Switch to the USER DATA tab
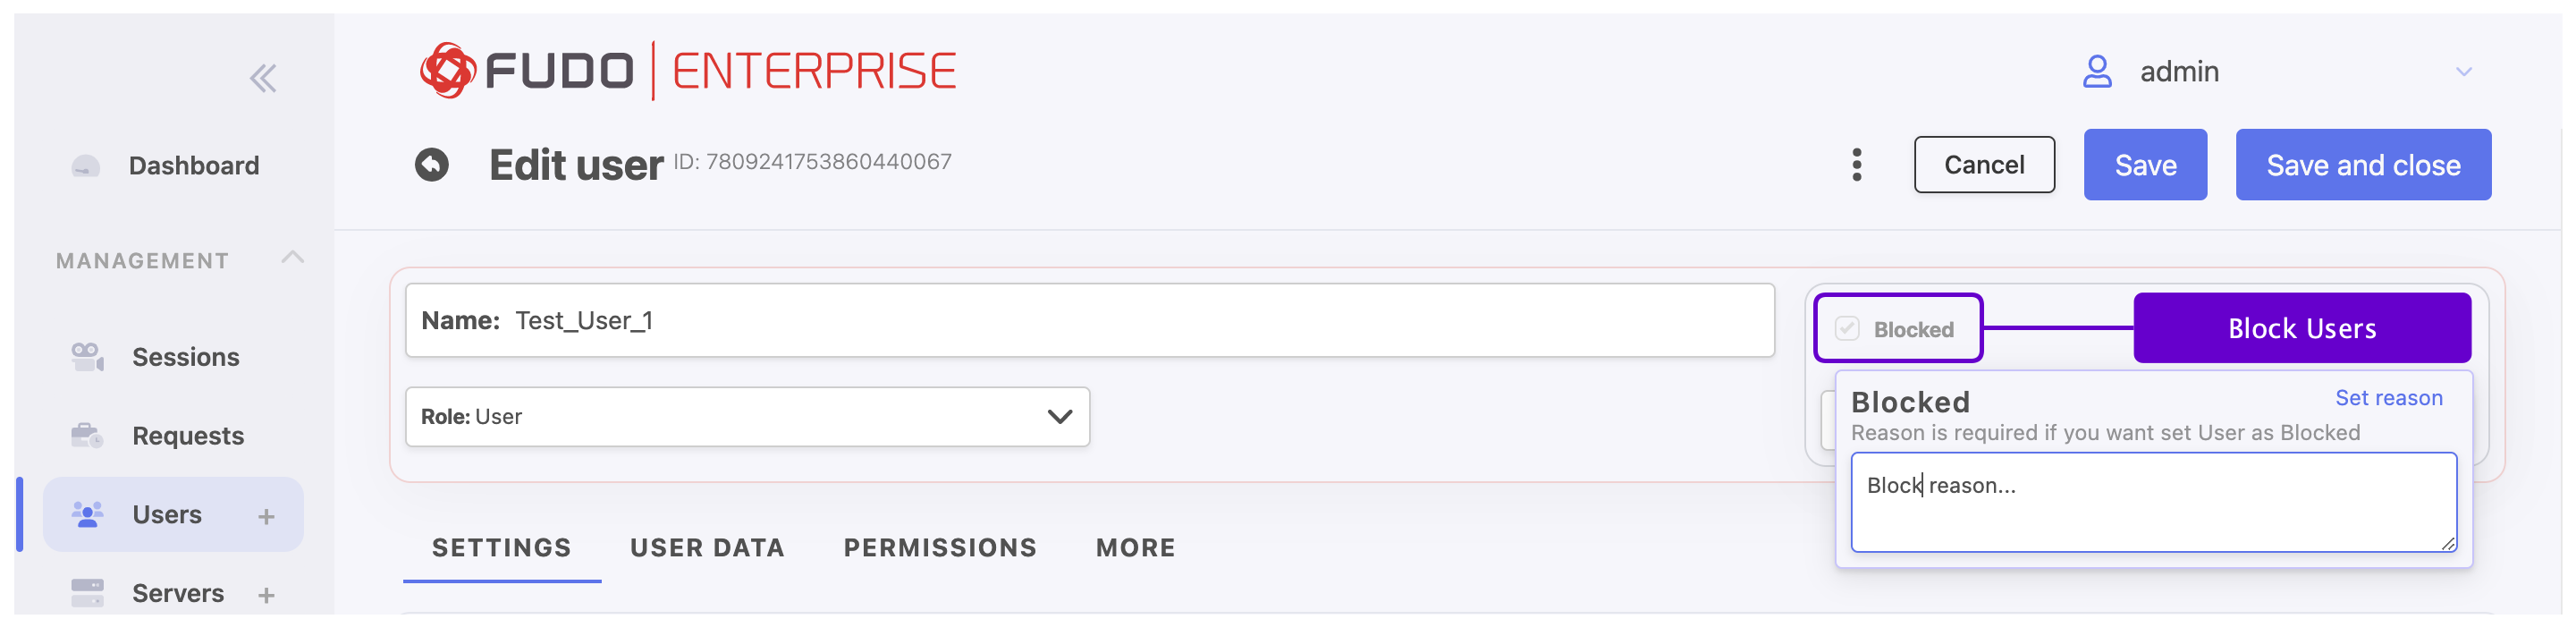The image size is (2576, 636). tap(707, 548)
